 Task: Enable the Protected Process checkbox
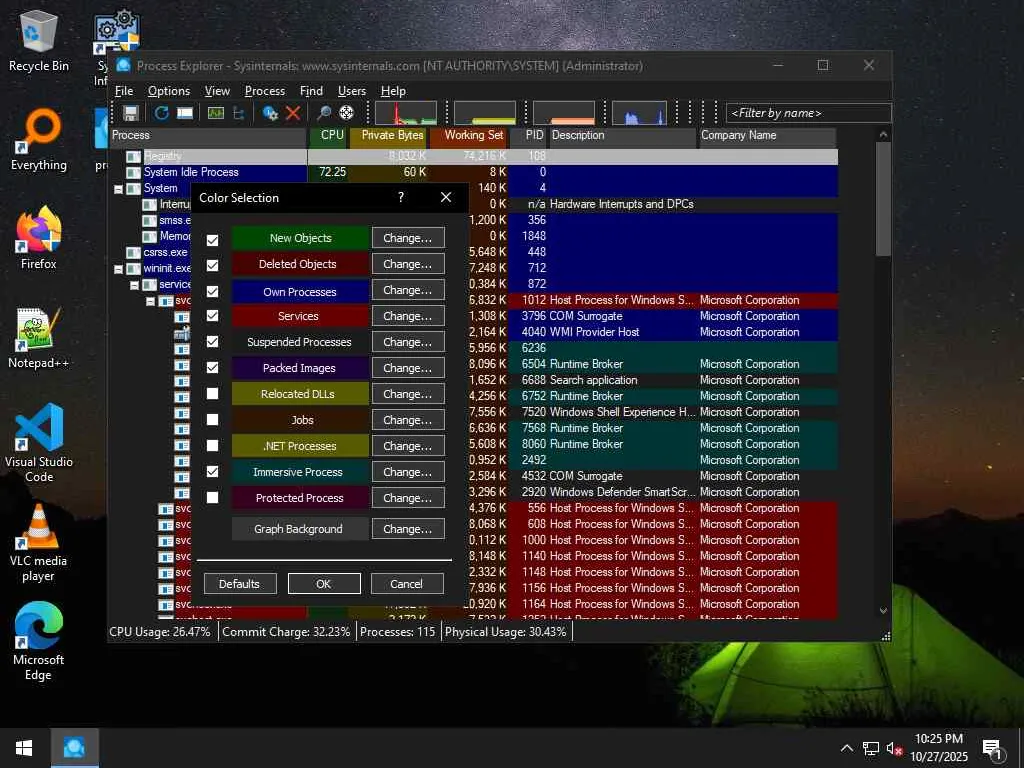[x=212, y=497]
